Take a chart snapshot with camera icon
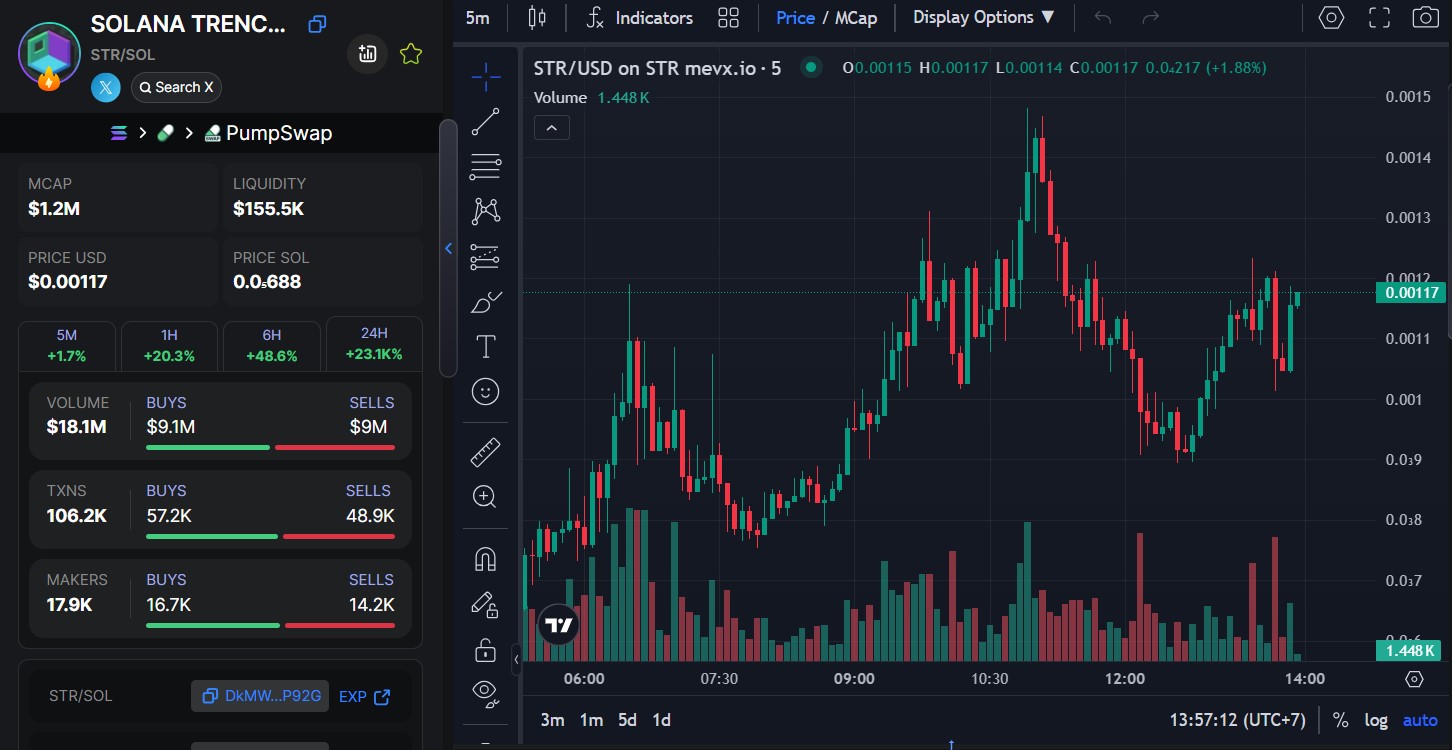This screenshot has height=750, width=1452. point(1425,17)
